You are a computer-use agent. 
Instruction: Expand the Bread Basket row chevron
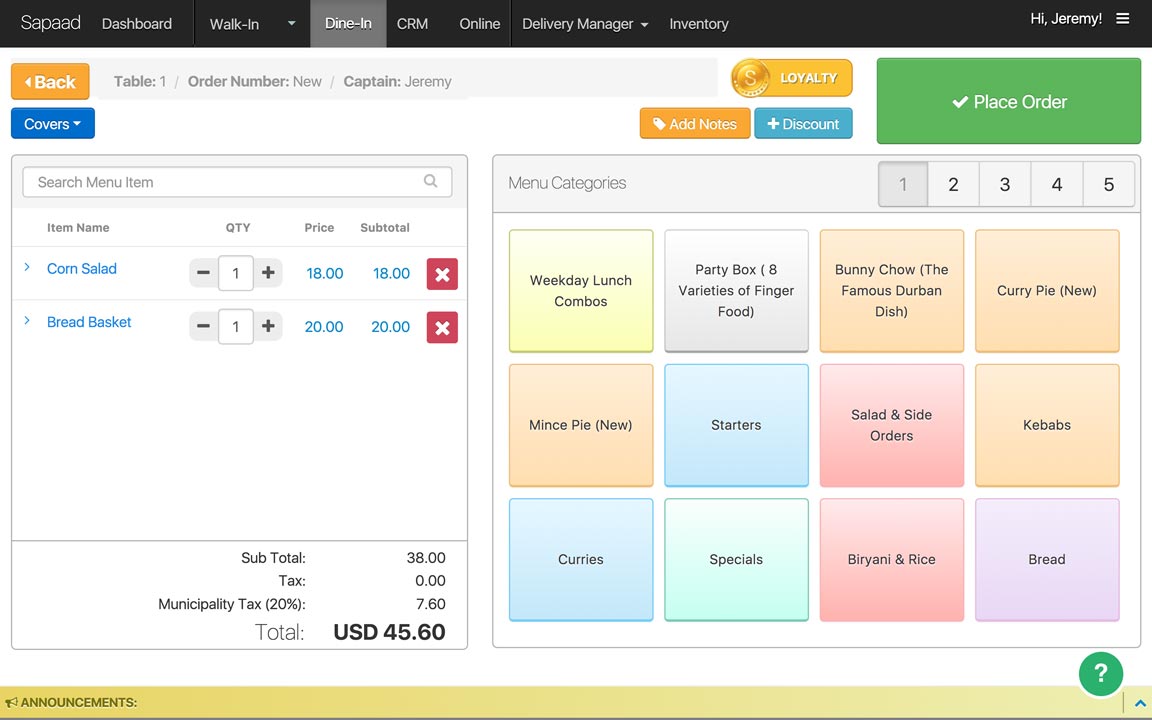click(27, 321)
